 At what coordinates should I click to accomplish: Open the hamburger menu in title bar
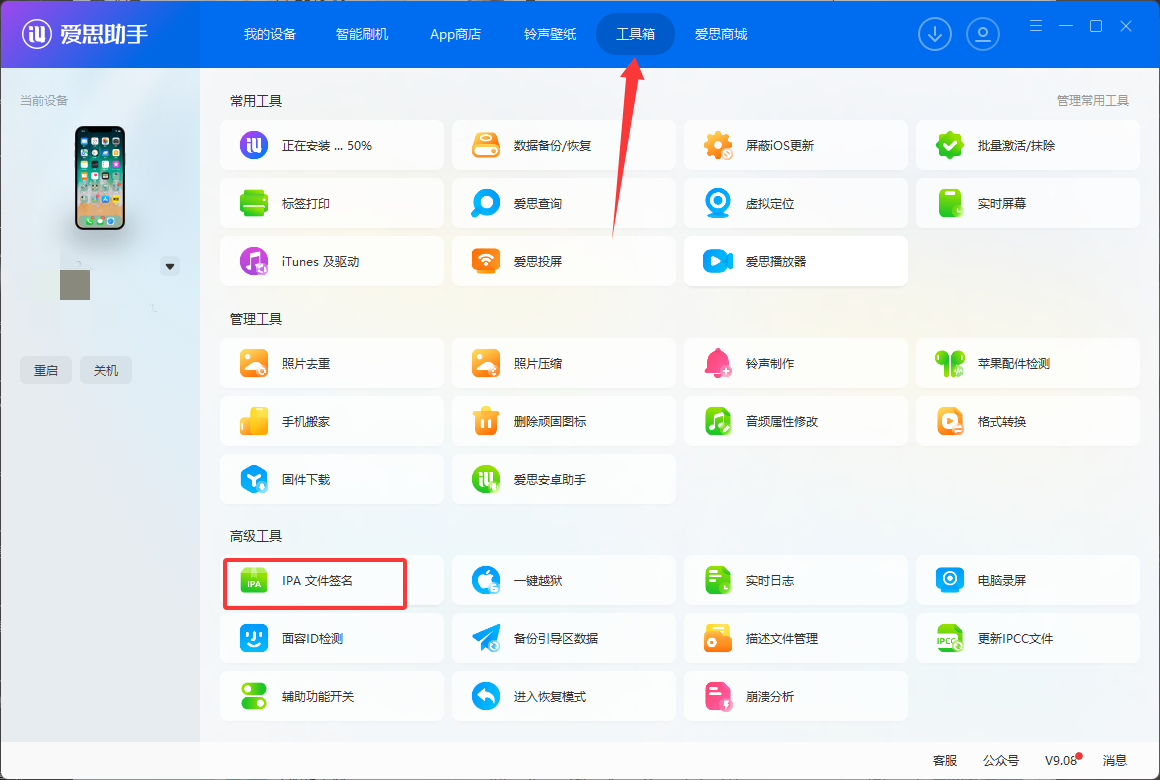1036,26
